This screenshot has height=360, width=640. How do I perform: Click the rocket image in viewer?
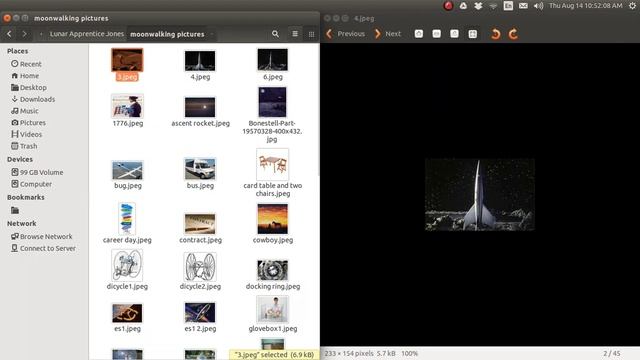click(480, 195)
